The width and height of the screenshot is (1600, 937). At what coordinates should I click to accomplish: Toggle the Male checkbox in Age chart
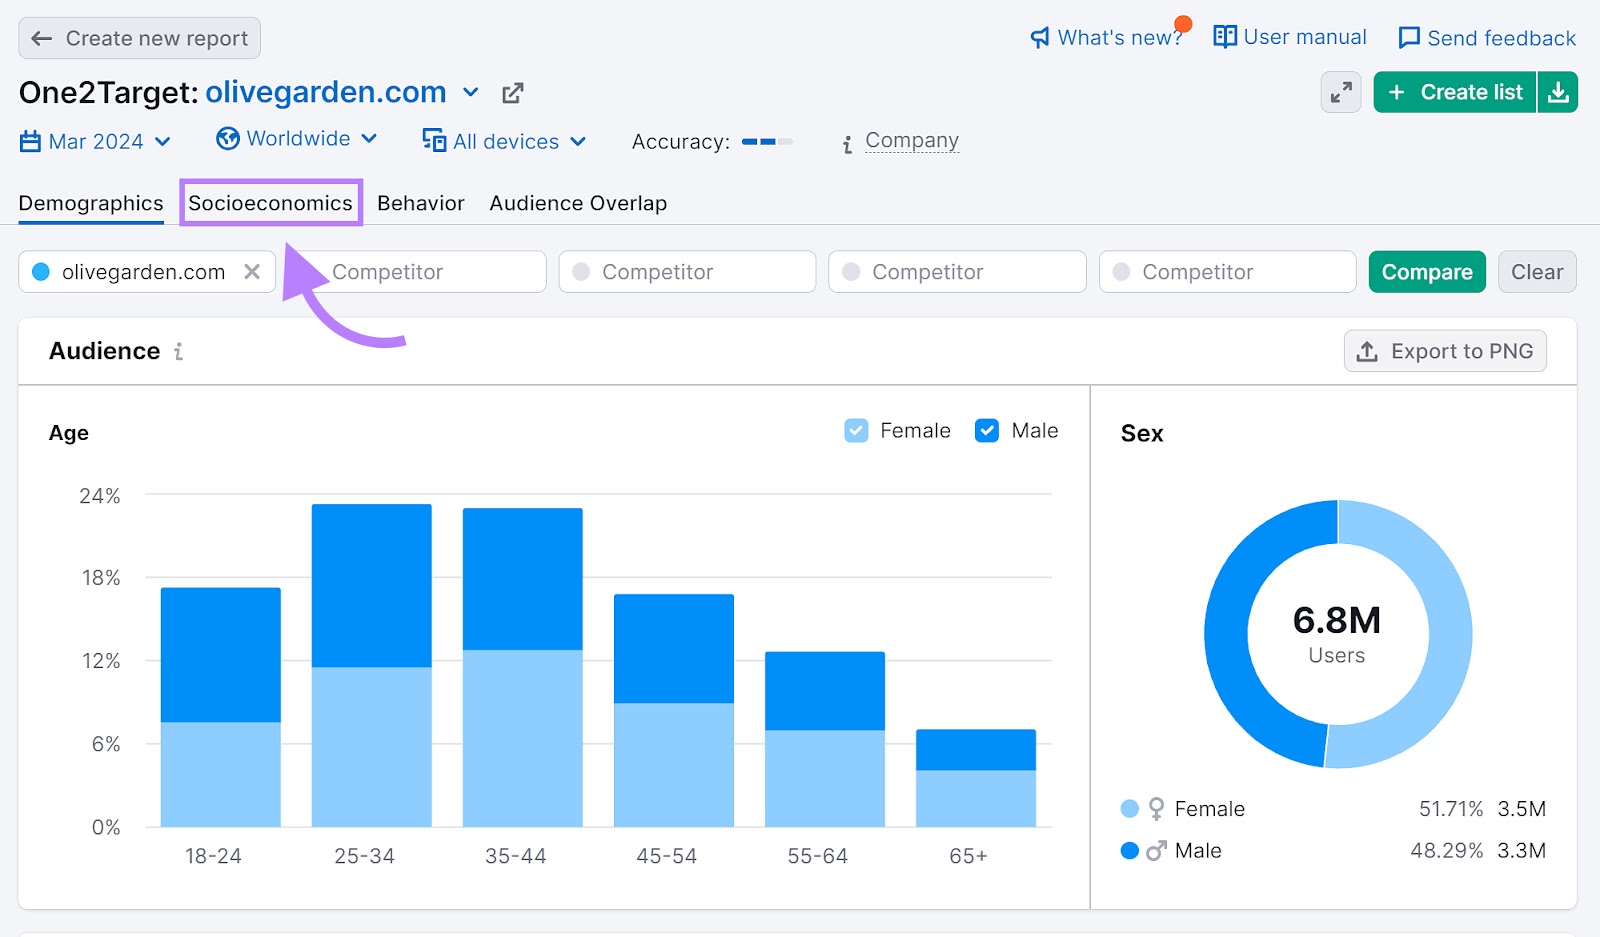(987, 431)
